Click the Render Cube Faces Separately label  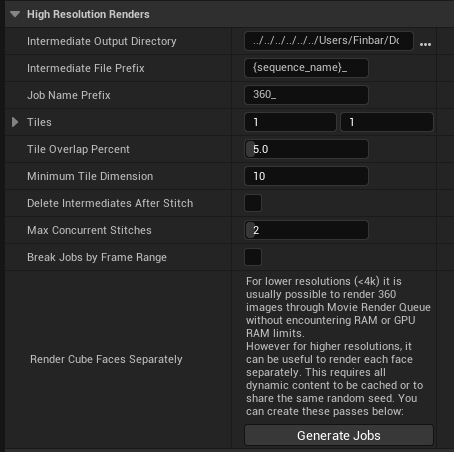pyautogui.click(x=106, y=359)
